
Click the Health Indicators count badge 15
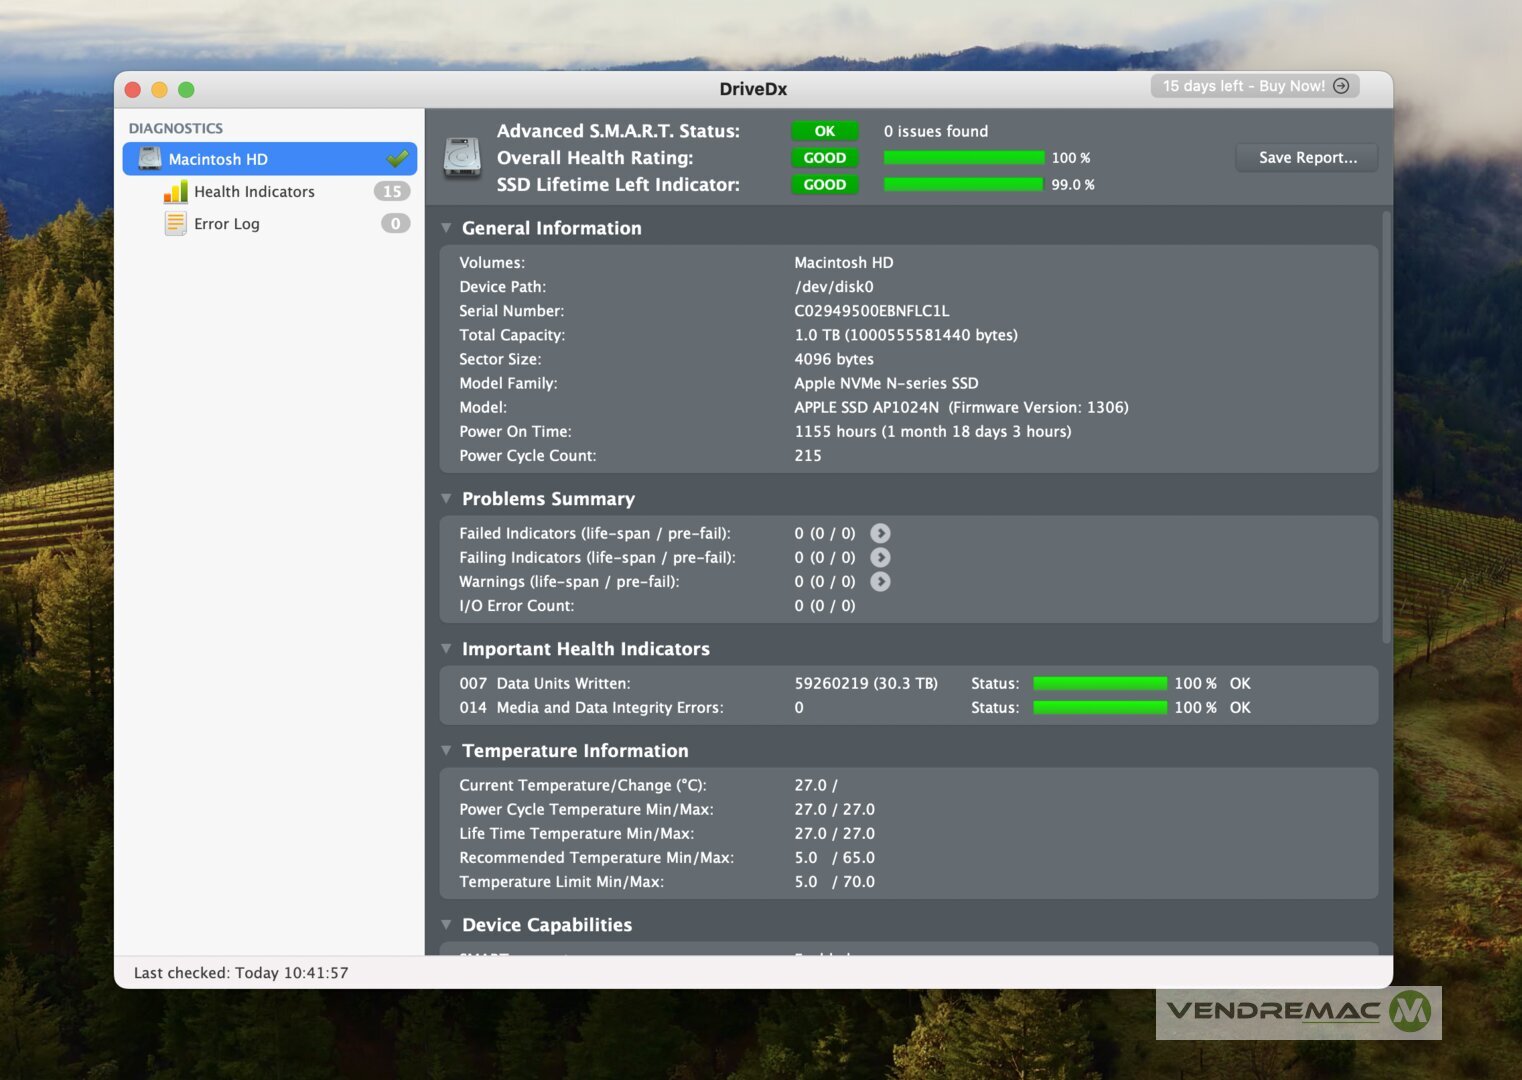(392, 192)
